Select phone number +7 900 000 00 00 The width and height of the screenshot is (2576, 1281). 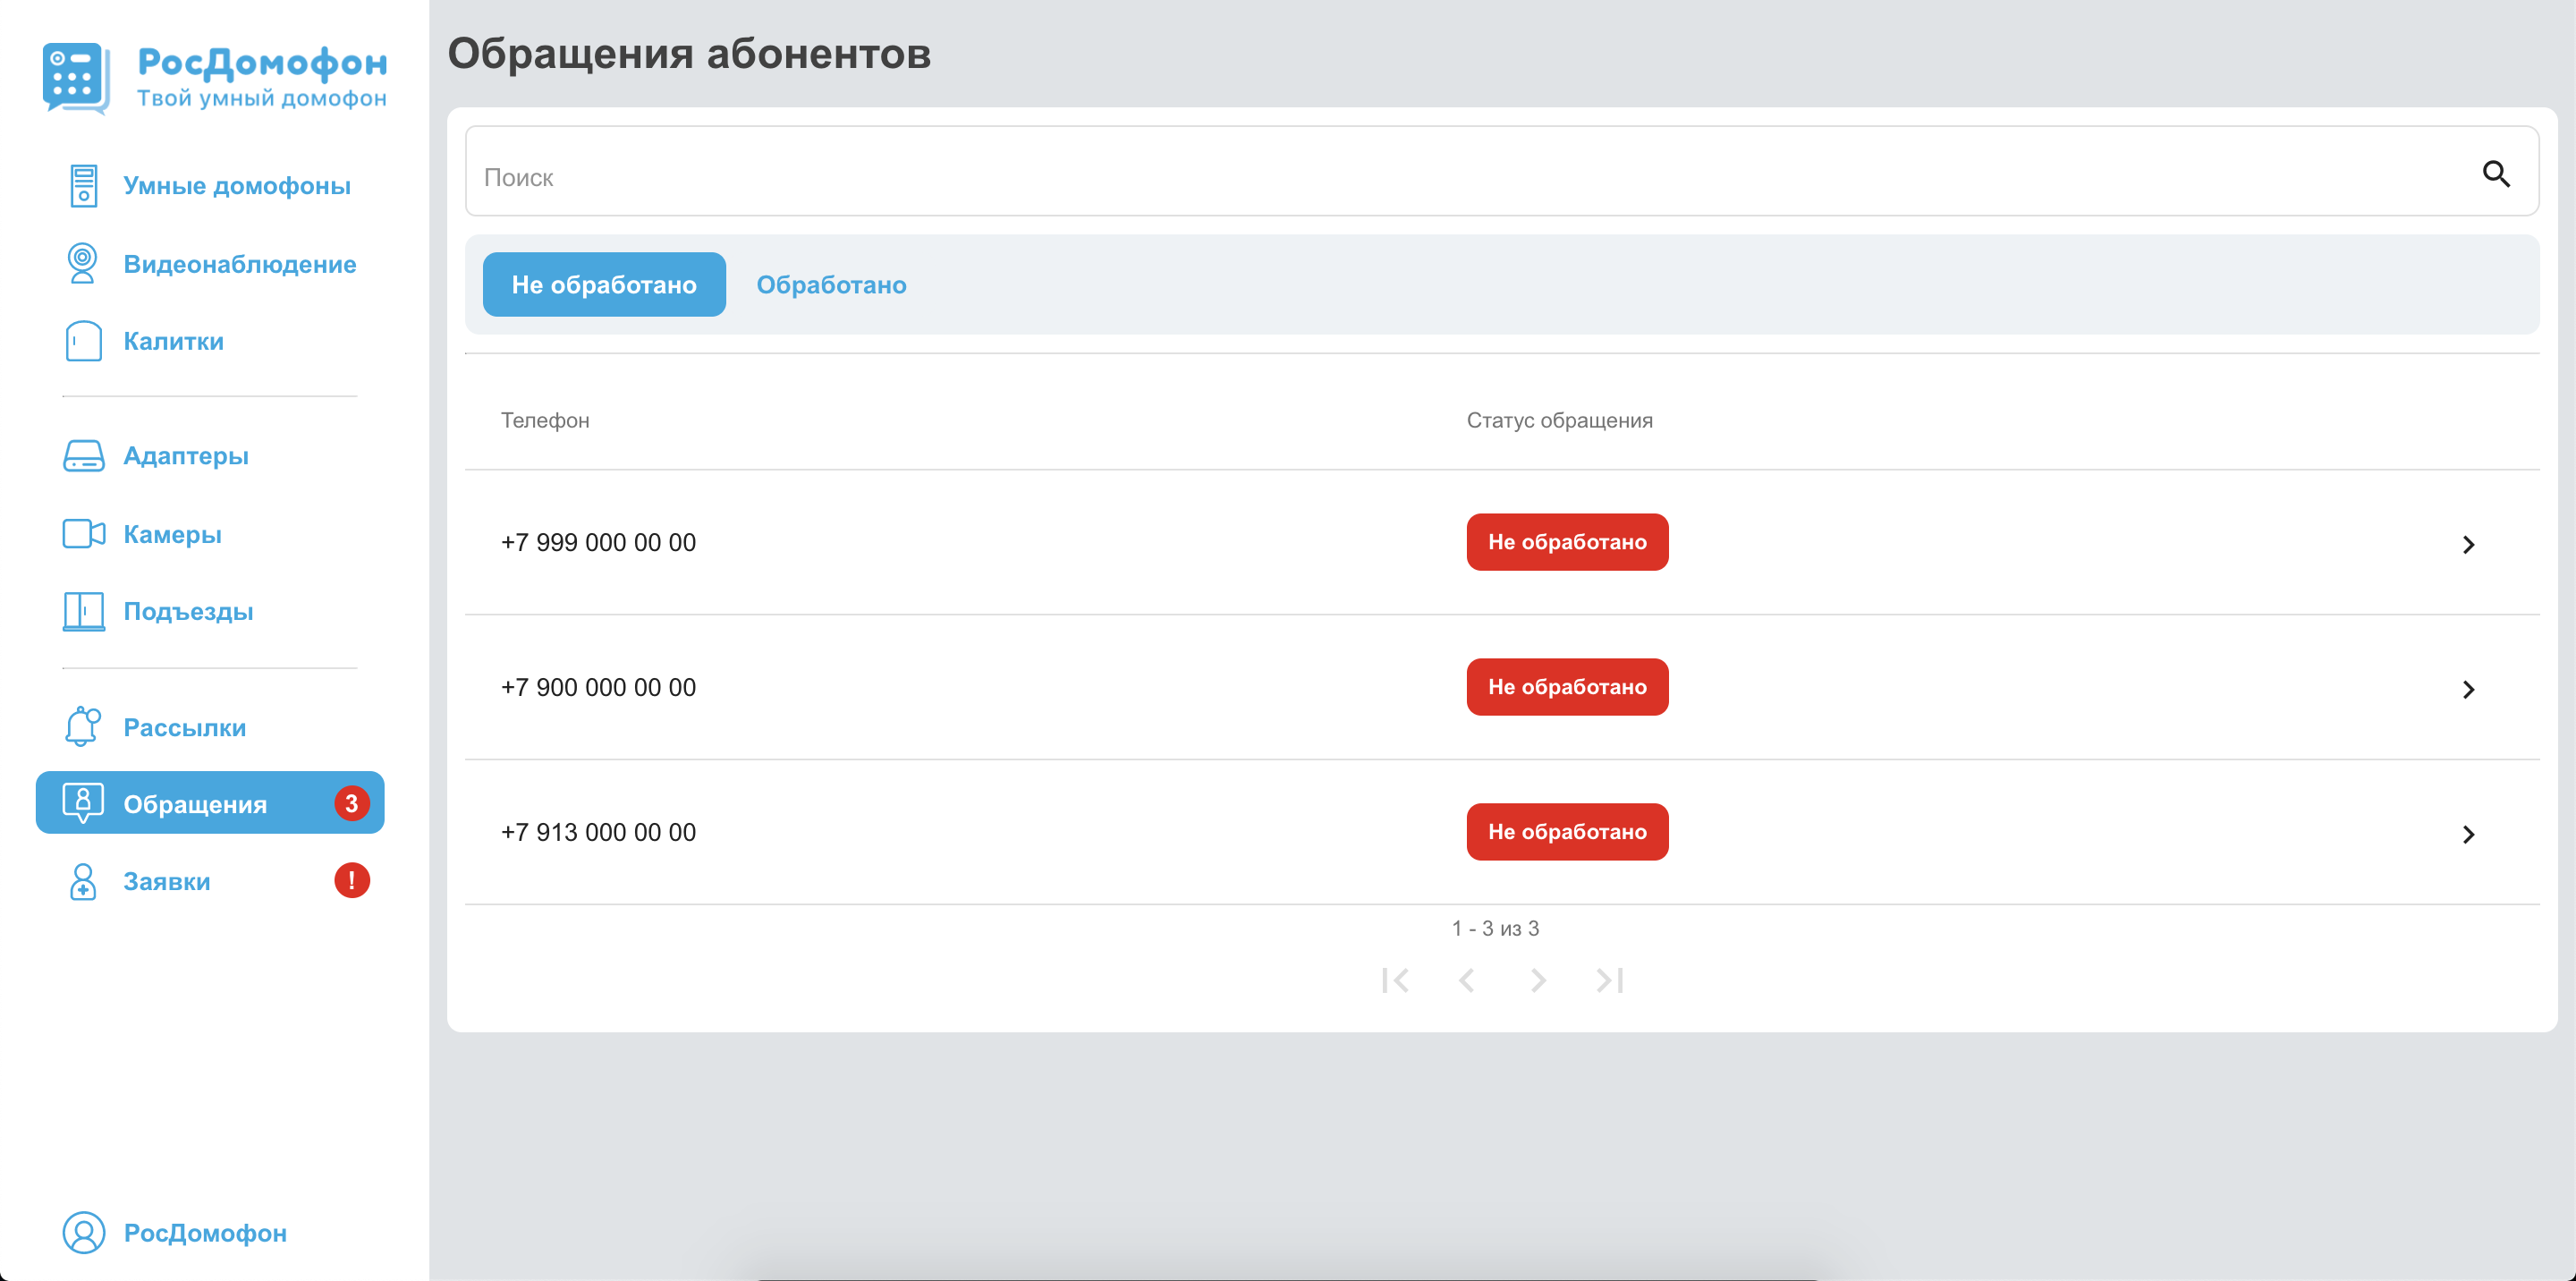pos(598,688)
